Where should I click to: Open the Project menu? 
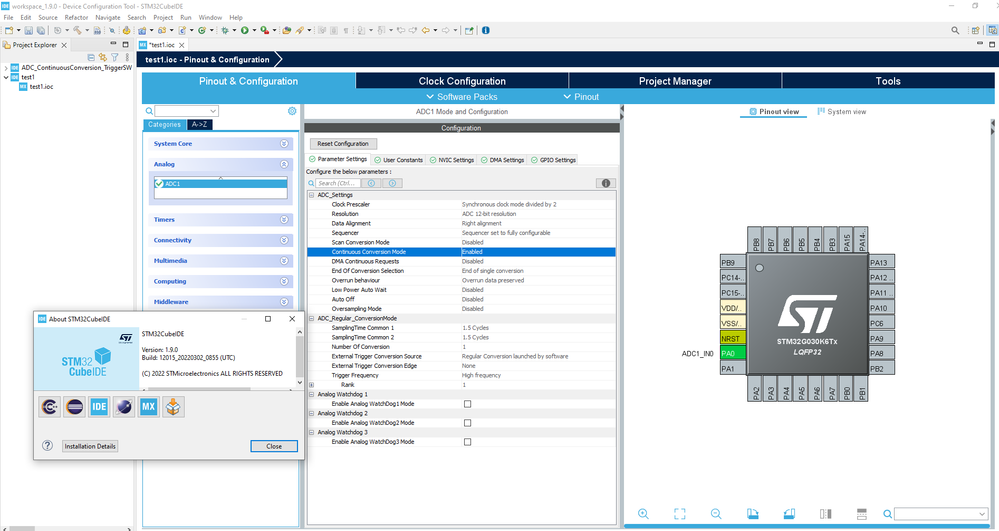click(163, 17)
